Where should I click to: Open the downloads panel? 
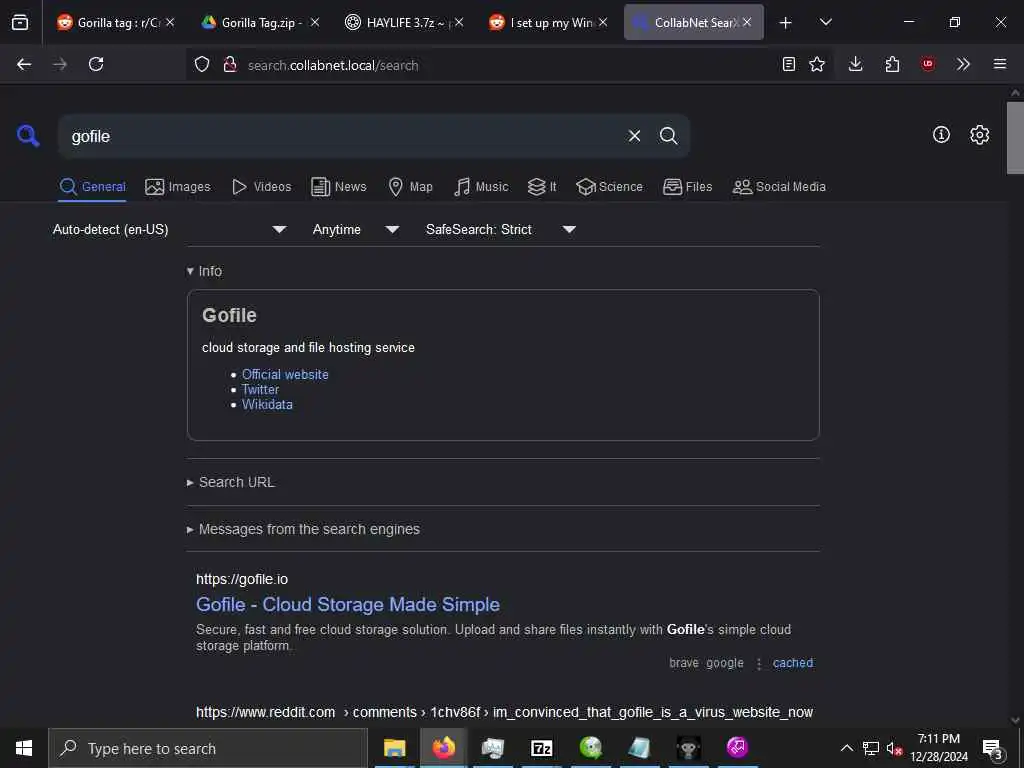click(856, 64)
